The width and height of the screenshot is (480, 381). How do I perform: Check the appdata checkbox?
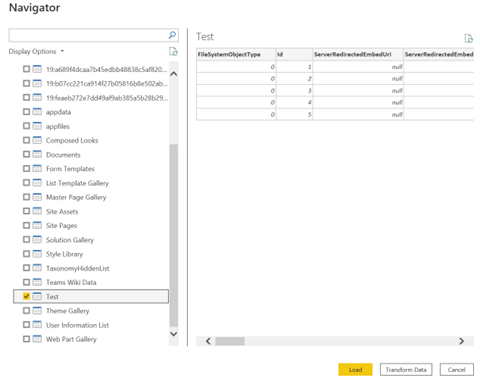click(26, 112)
